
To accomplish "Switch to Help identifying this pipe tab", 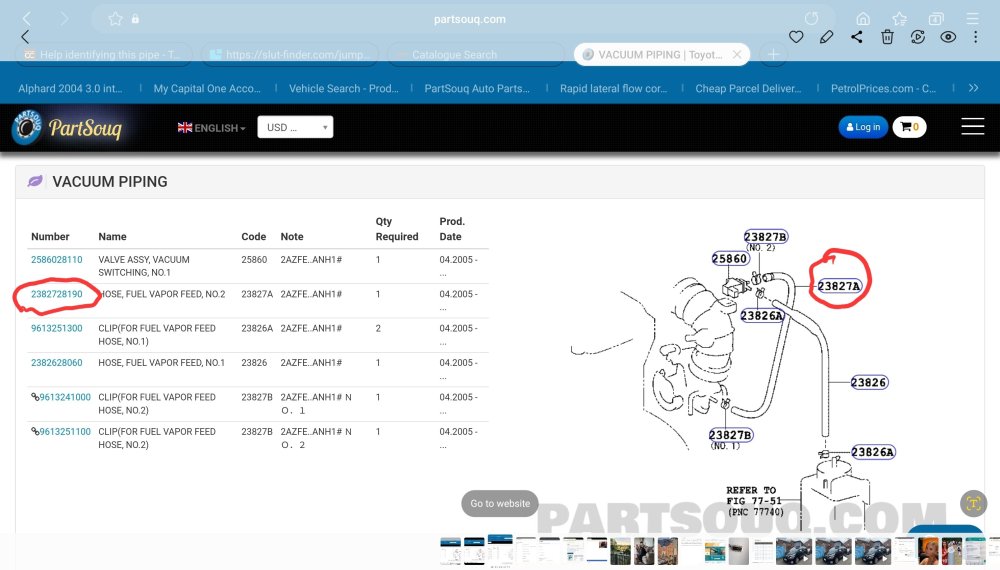I will click(x=104, y=55).
